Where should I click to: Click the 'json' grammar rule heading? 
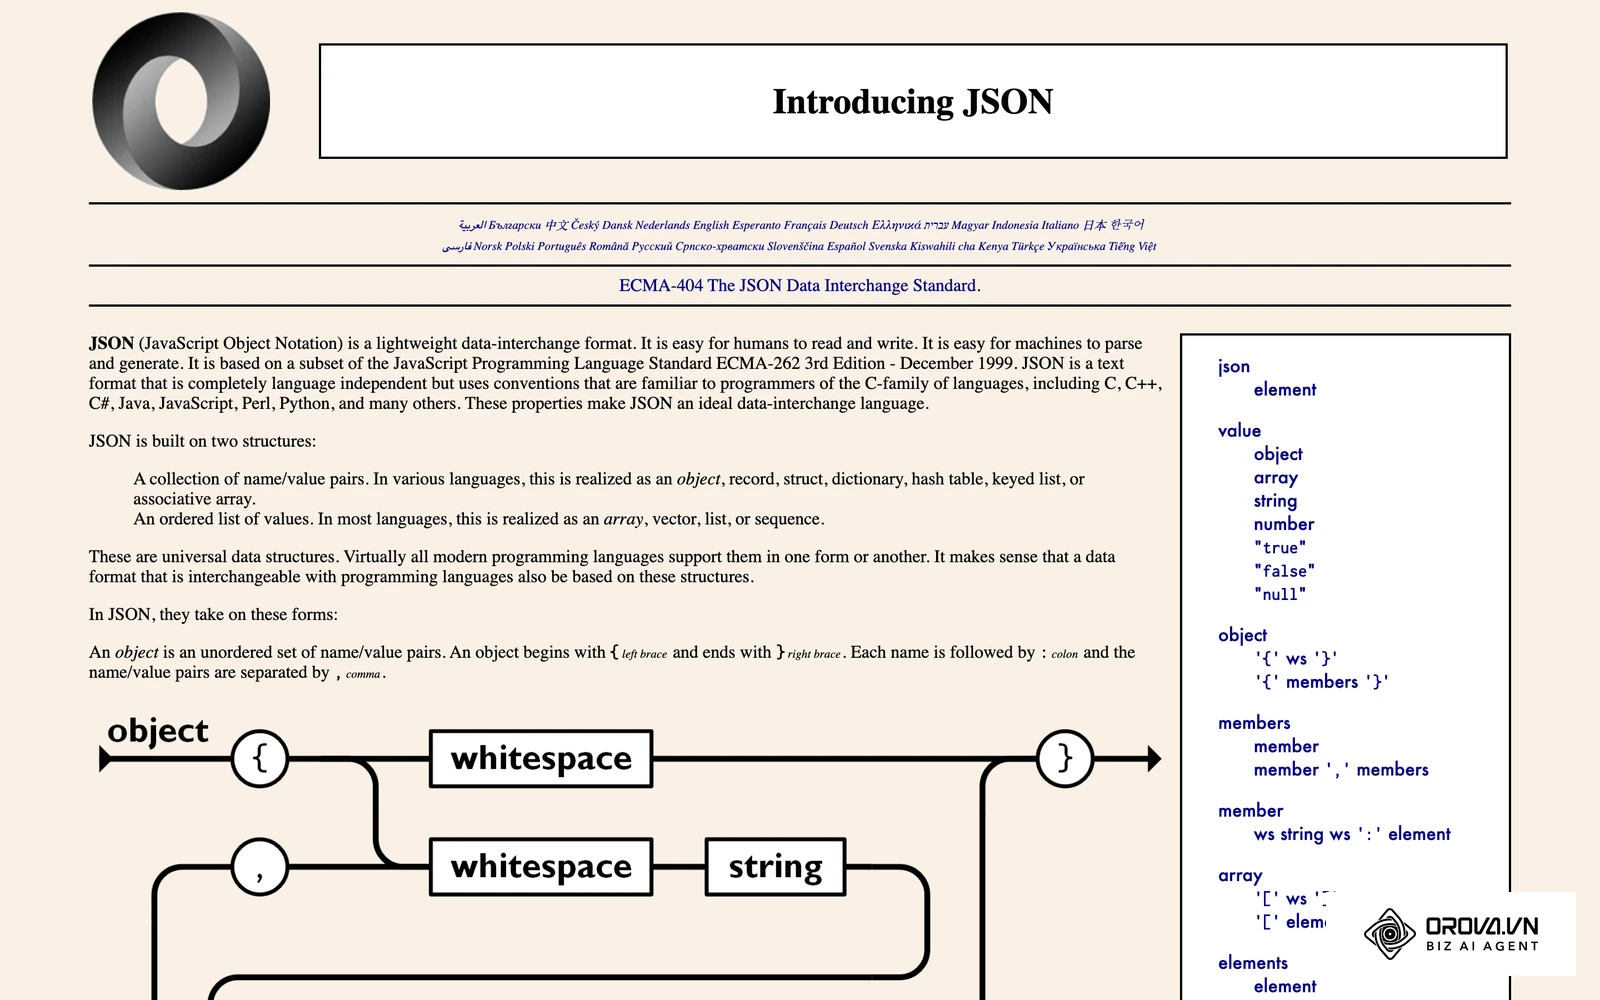1234,367
